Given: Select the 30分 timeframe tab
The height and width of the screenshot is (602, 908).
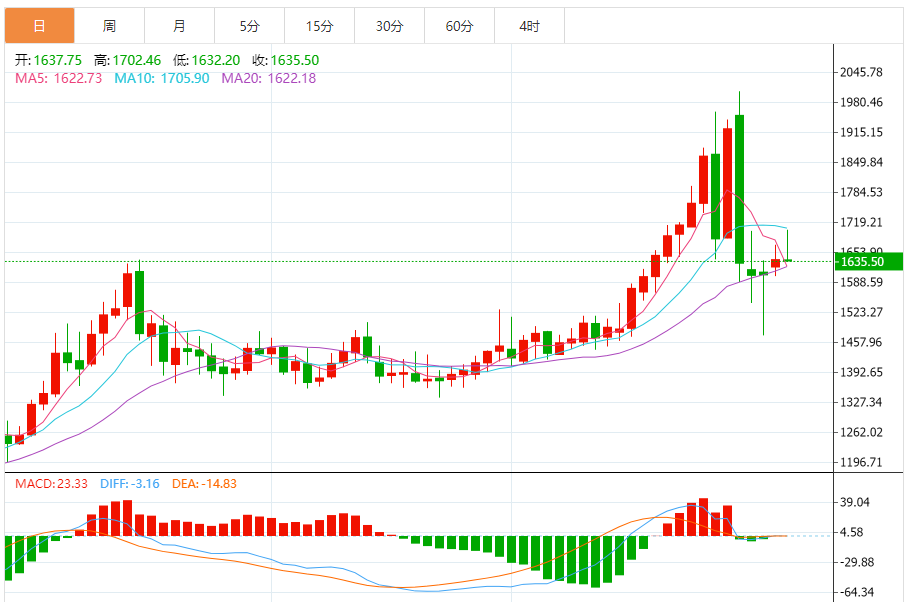Looking at the screenshot, I should [389, 26].
